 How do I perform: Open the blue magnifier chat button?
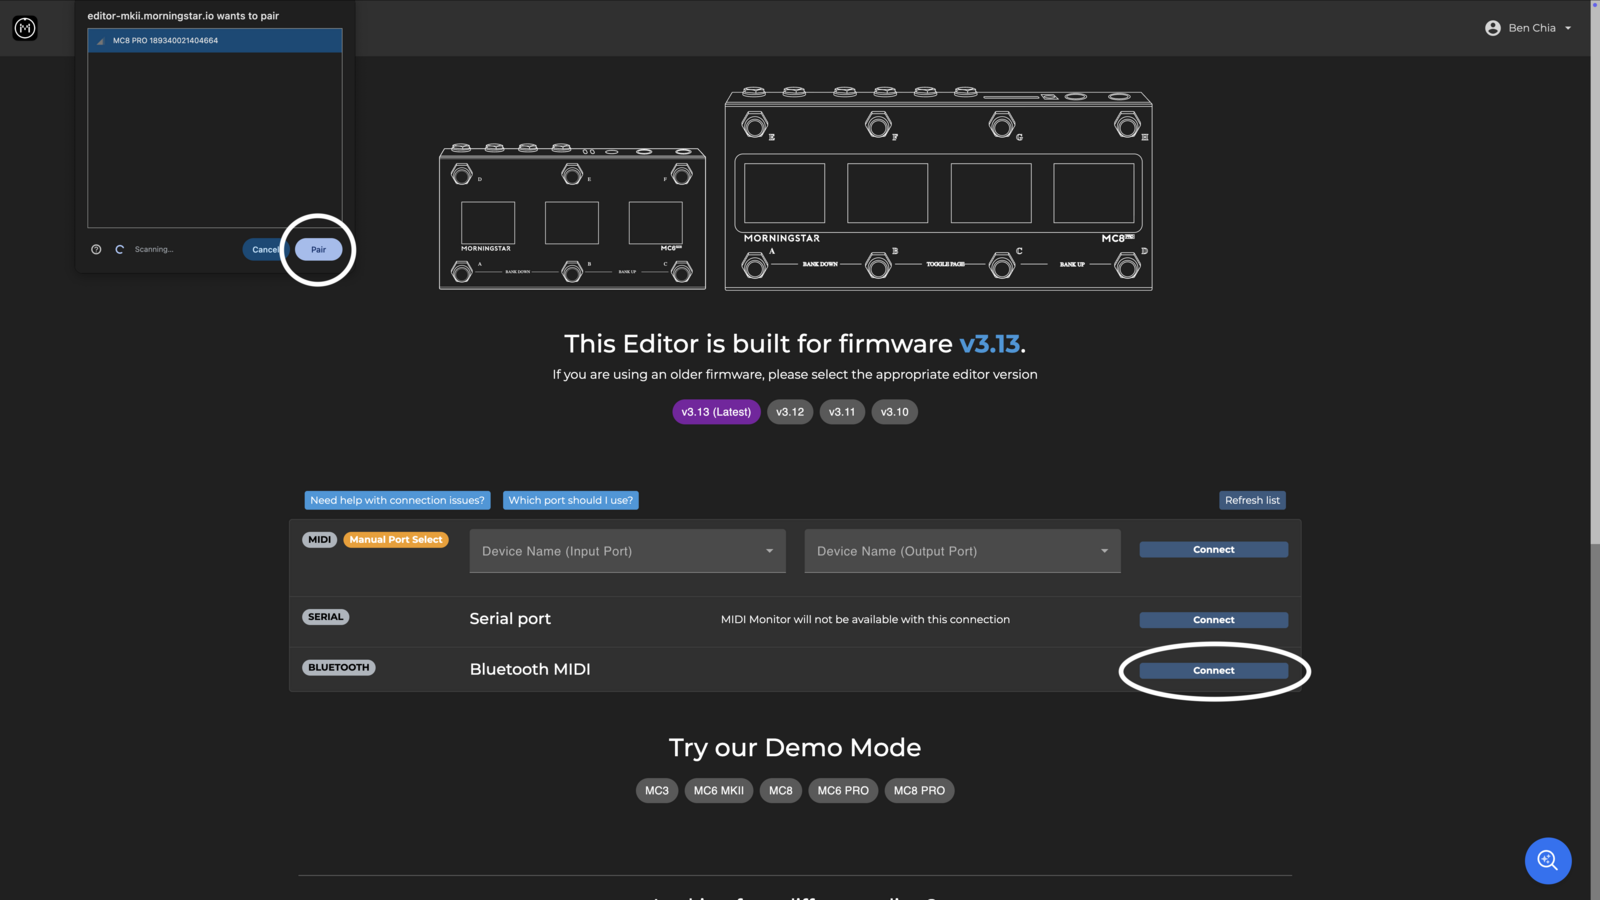point(1547,860)
